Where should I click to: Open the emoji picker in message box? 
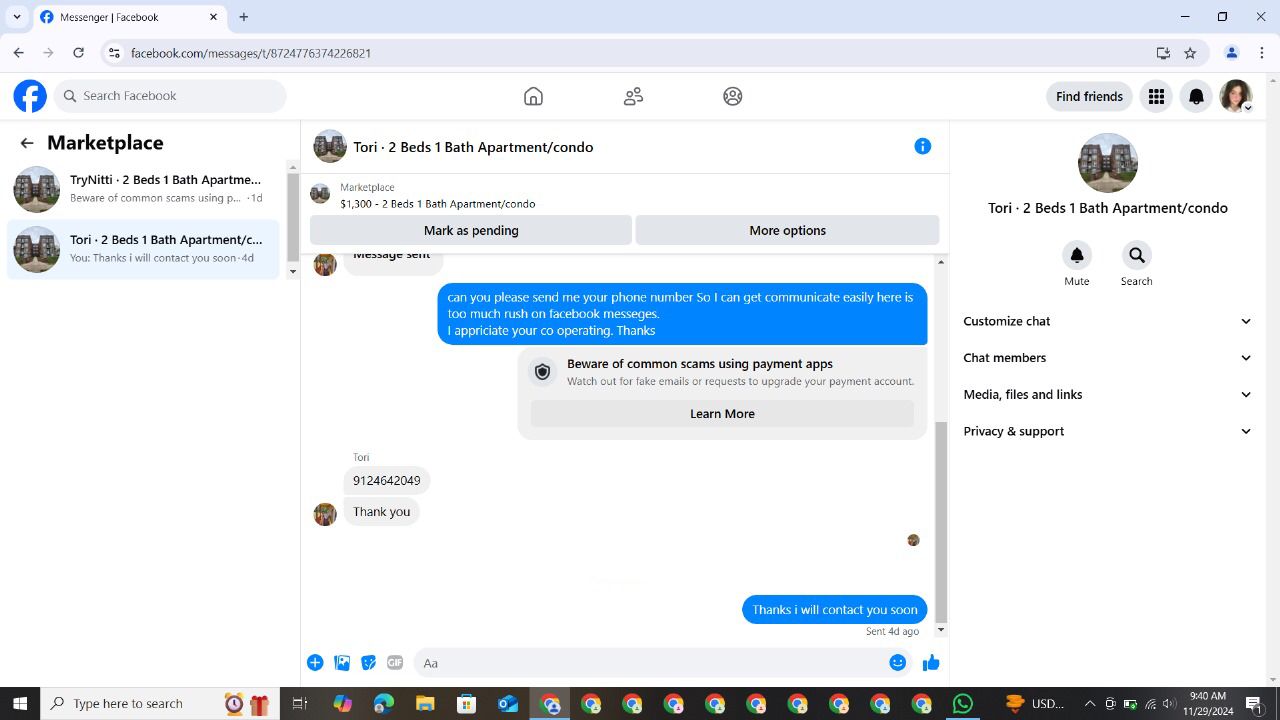(898, 663)
